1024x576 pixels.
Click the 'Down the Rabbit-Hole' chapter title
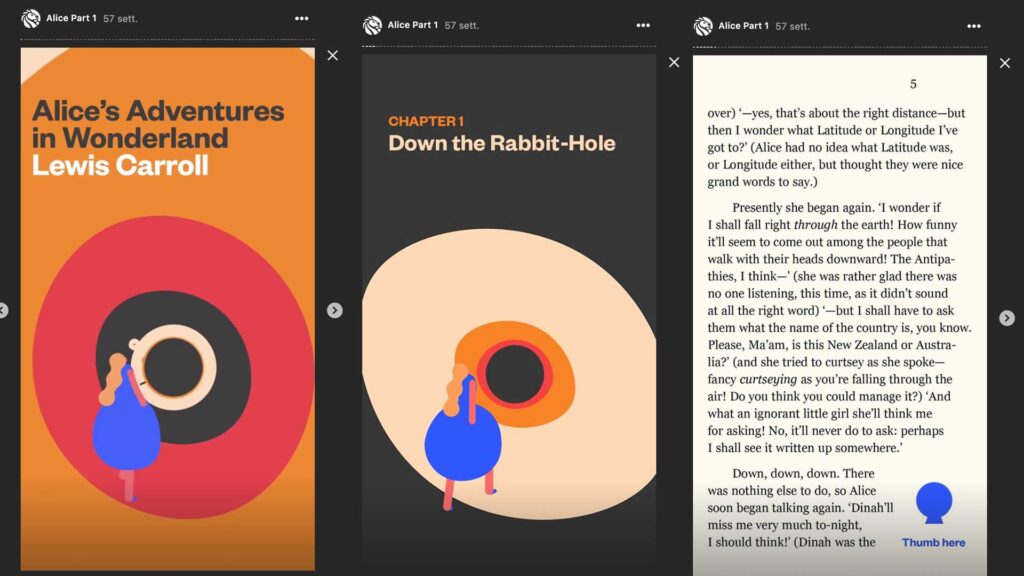tap(502, 143)
